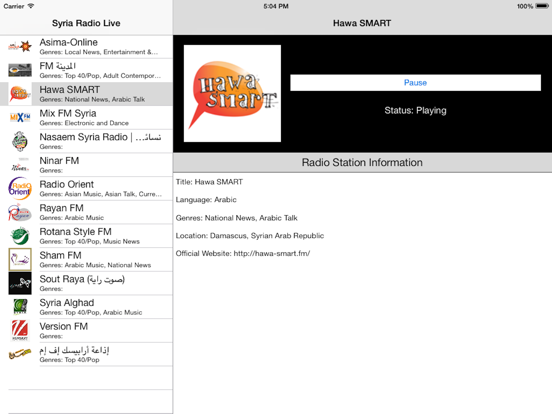Click the Rotana Style FM logo icon
The height and width of the screenshot is (414, 552).
coord(20,236)
